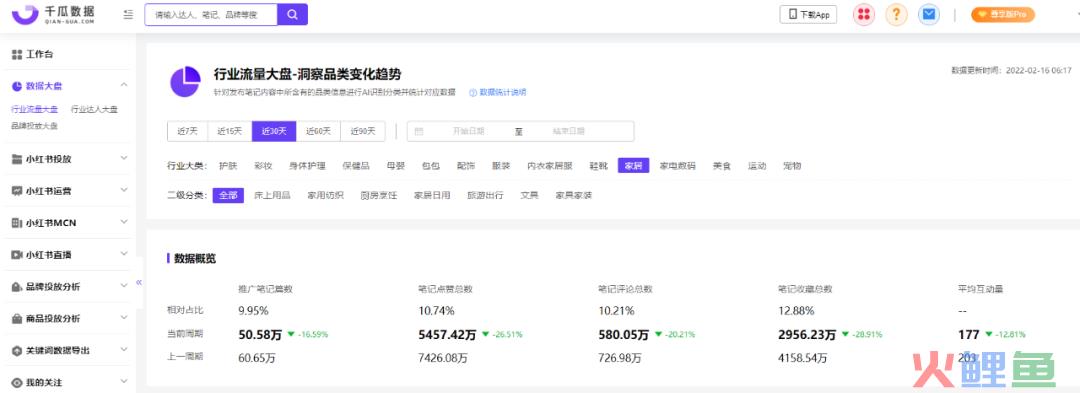The image size is (1080, 393).
Task: Click the 关键词数据导出 hexagon icon
Action: coord(17,350)
